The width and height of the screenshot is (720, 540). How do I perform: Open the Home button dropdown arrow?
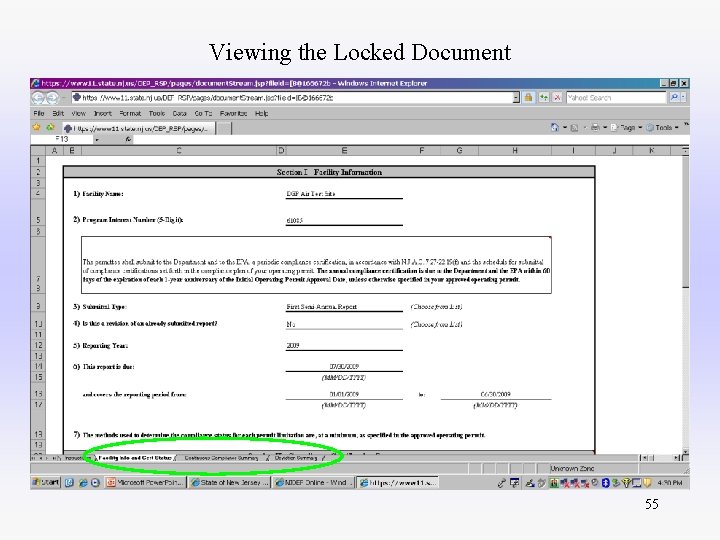[565, 128]
